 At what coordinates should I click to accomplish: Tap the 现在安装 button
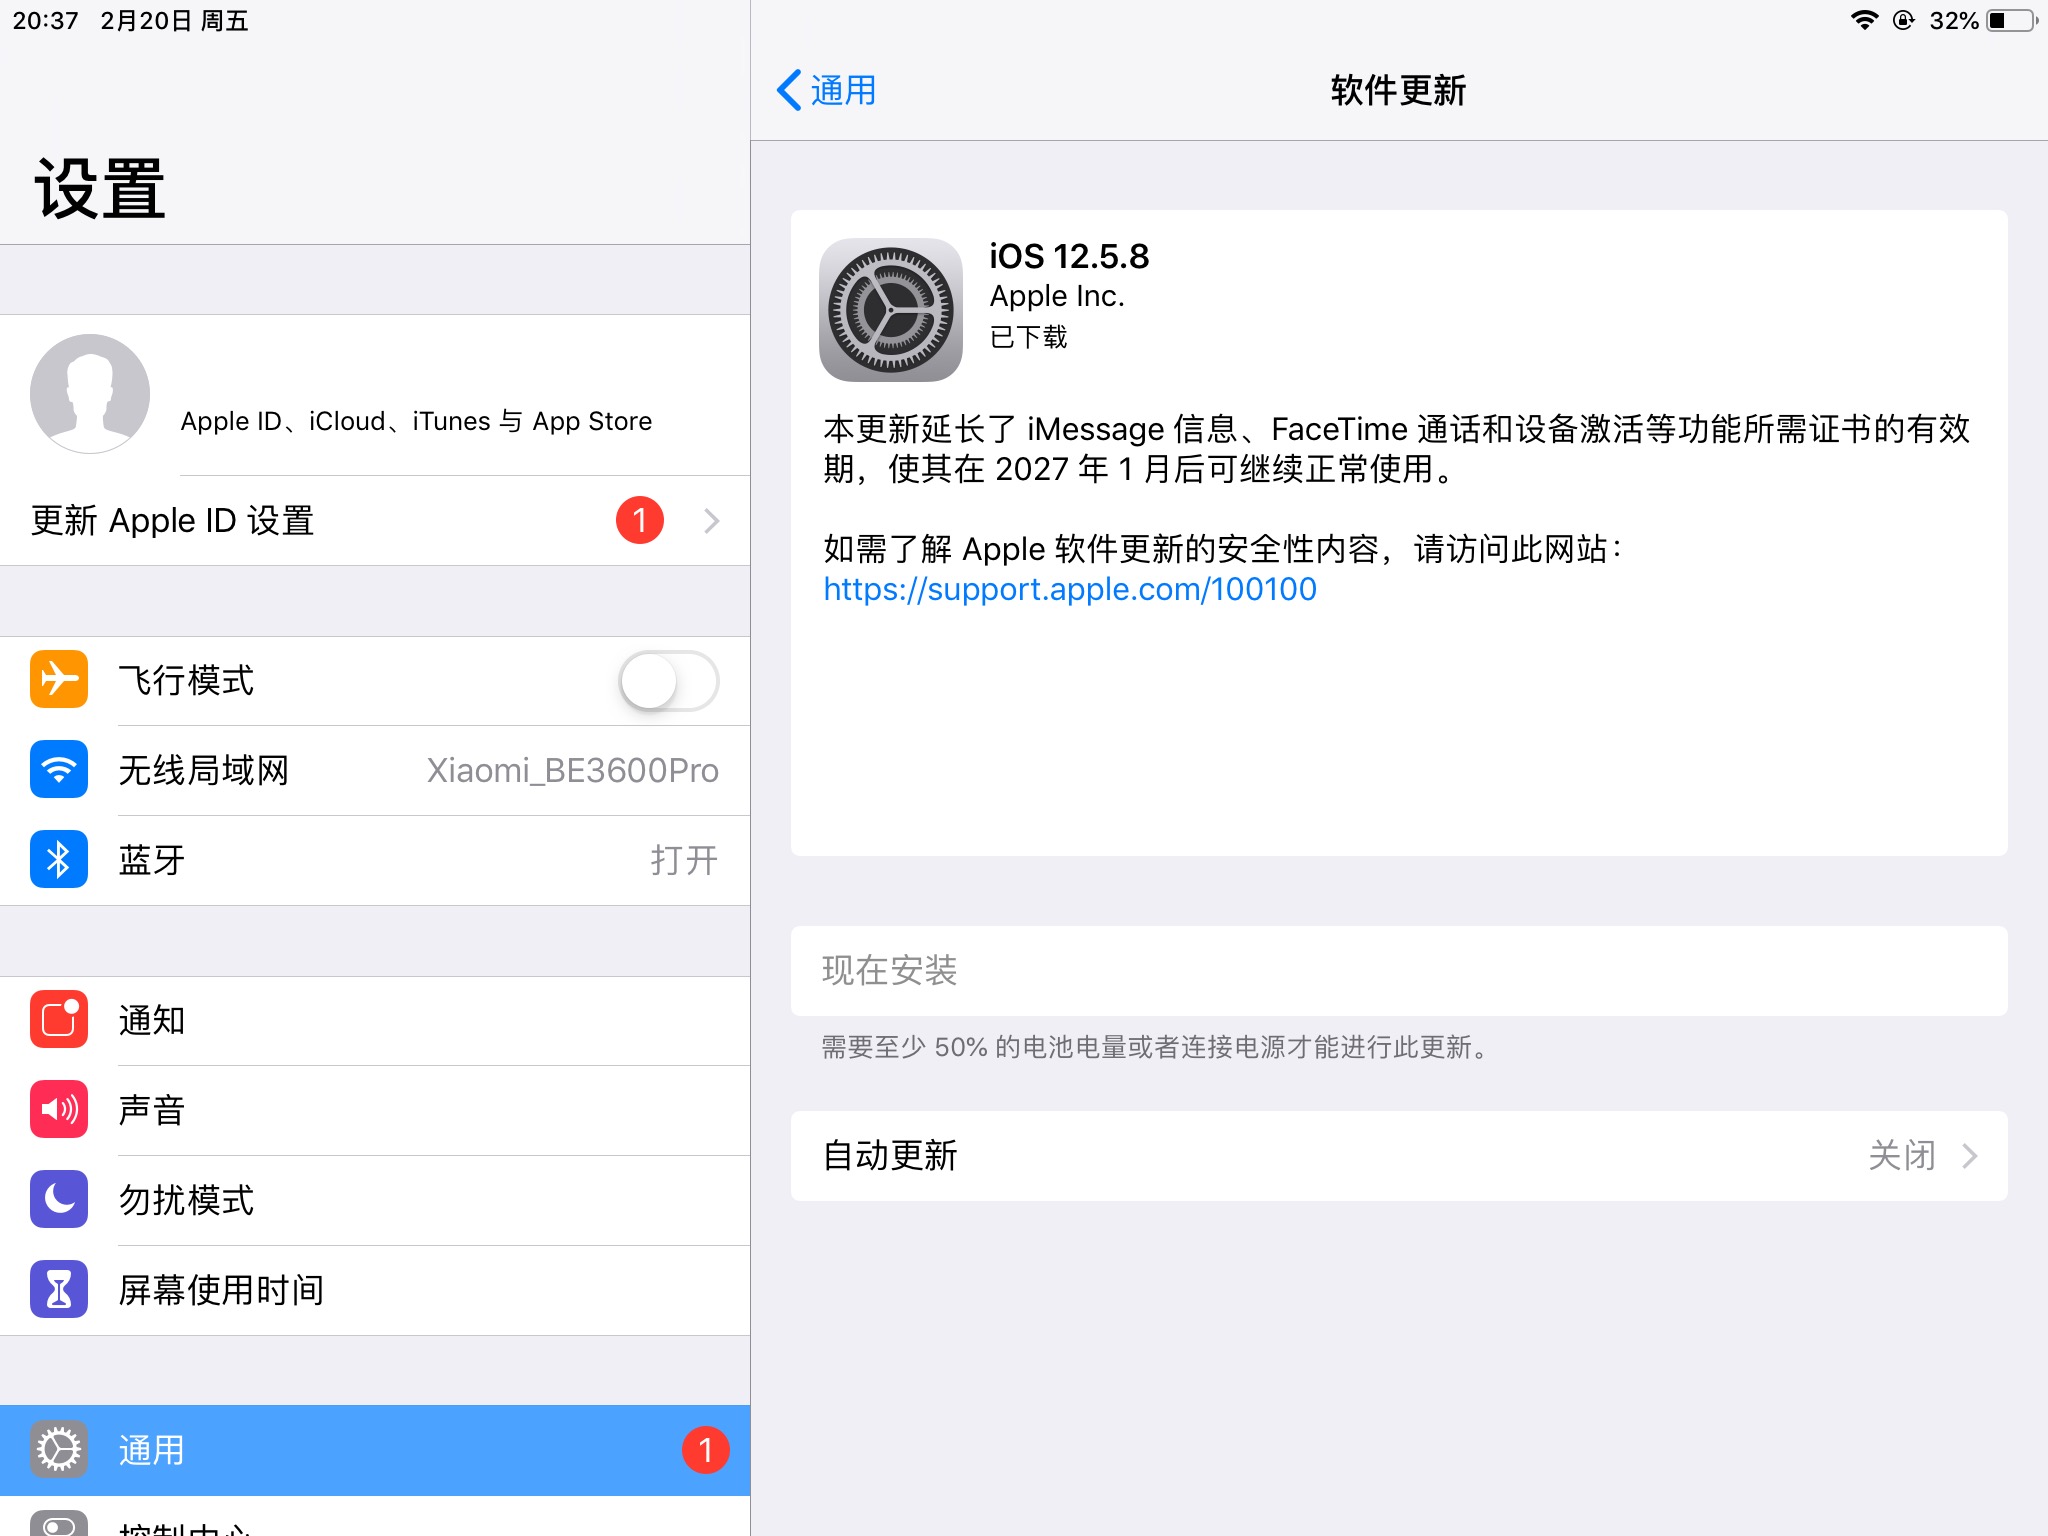click(890, 971)
